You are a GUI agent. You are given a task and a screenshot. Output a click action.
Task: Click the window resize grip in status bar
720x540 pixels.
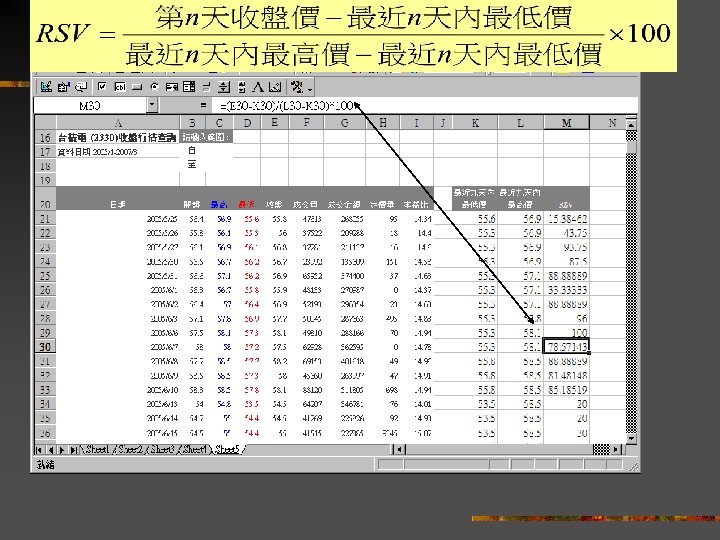[633, 467]
